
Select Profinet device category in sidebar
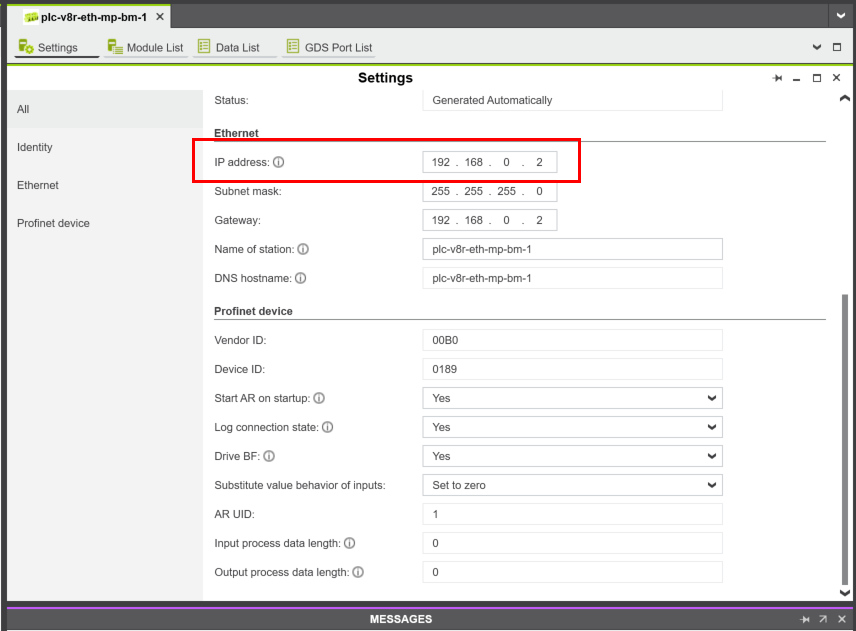(x=53, y=223)
